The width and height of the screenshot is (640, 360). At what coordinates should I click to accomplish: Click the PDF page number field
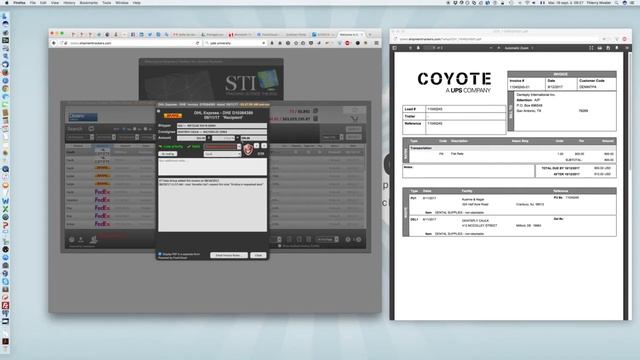tap(429, 48)
